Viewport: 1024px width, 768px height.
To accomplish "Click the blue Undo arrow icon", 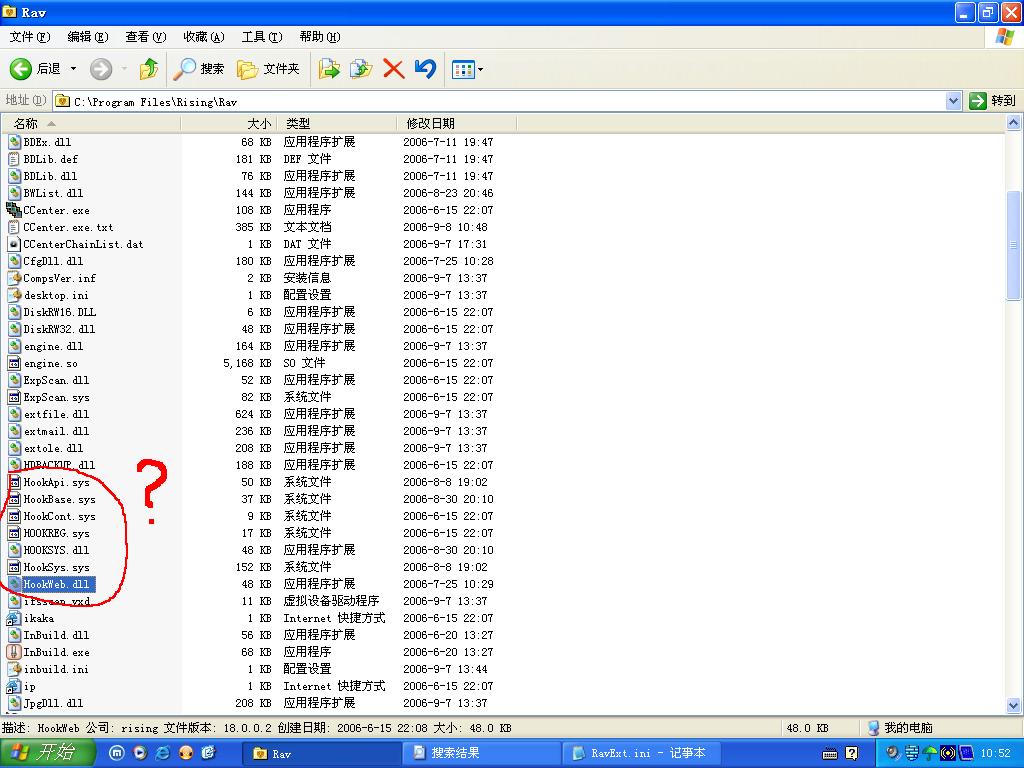I will (425, 69).
